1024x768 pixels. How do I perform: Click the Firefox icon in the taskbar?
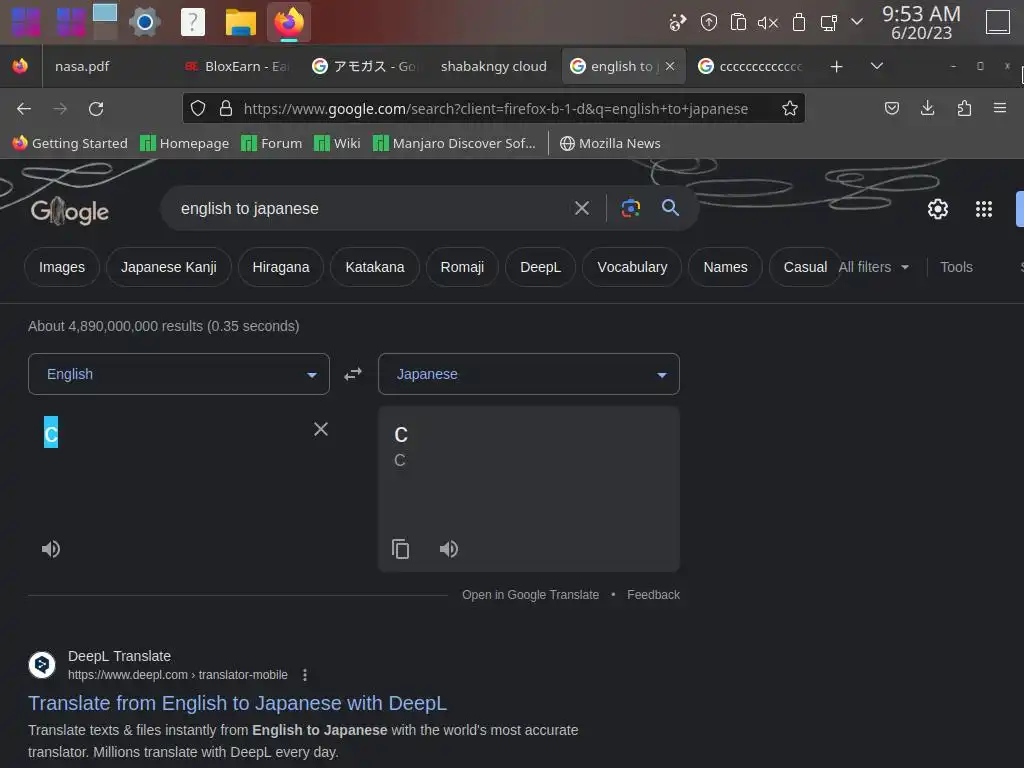point(289,22)
